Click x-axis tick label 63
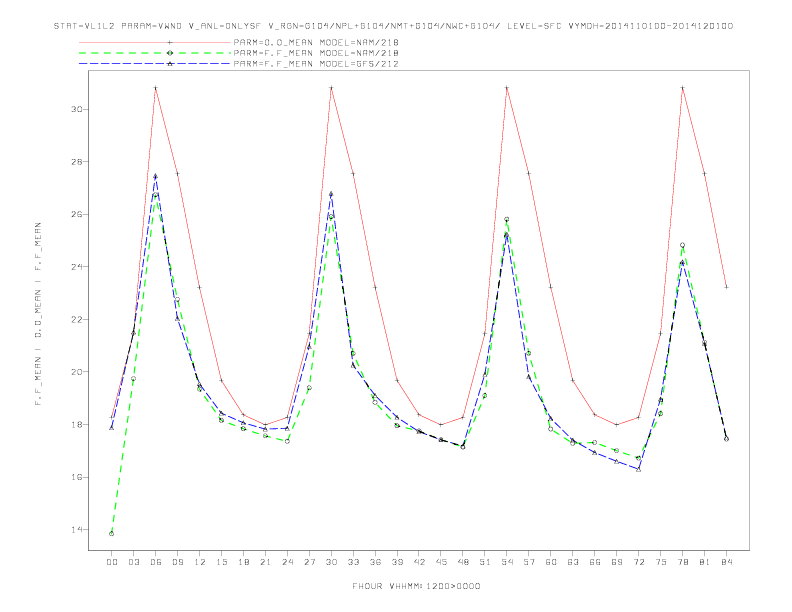Image resolution: width=792 pixels, height=612 pixels. 573,562
